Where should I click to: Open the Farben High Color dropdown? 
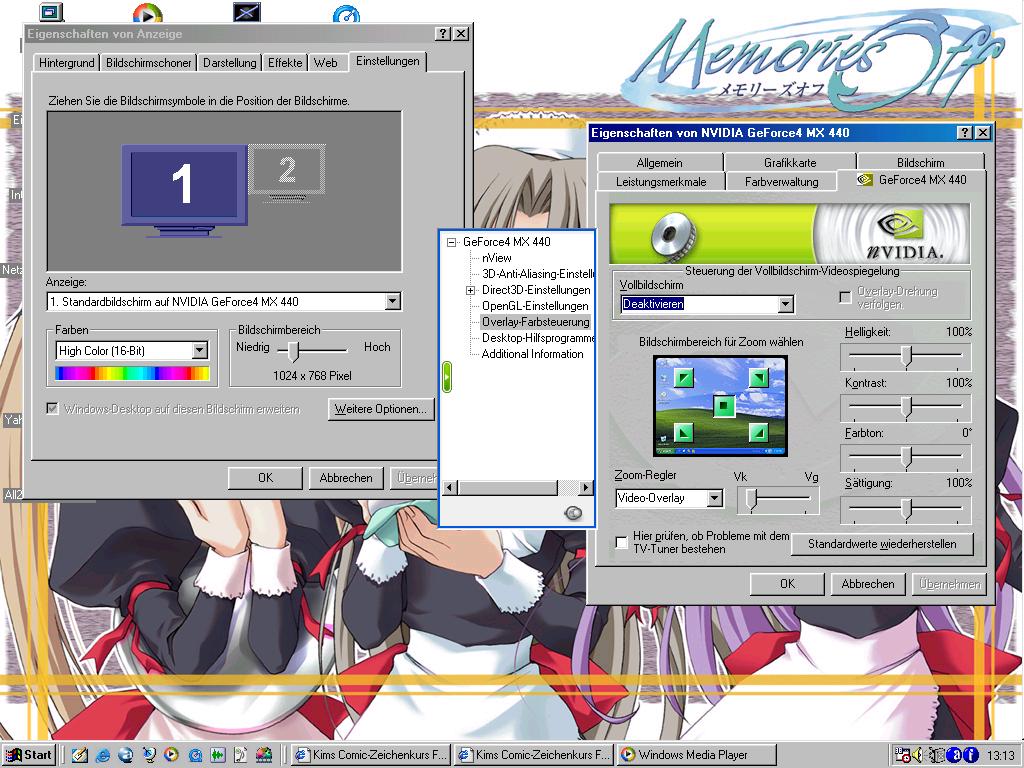199,350
